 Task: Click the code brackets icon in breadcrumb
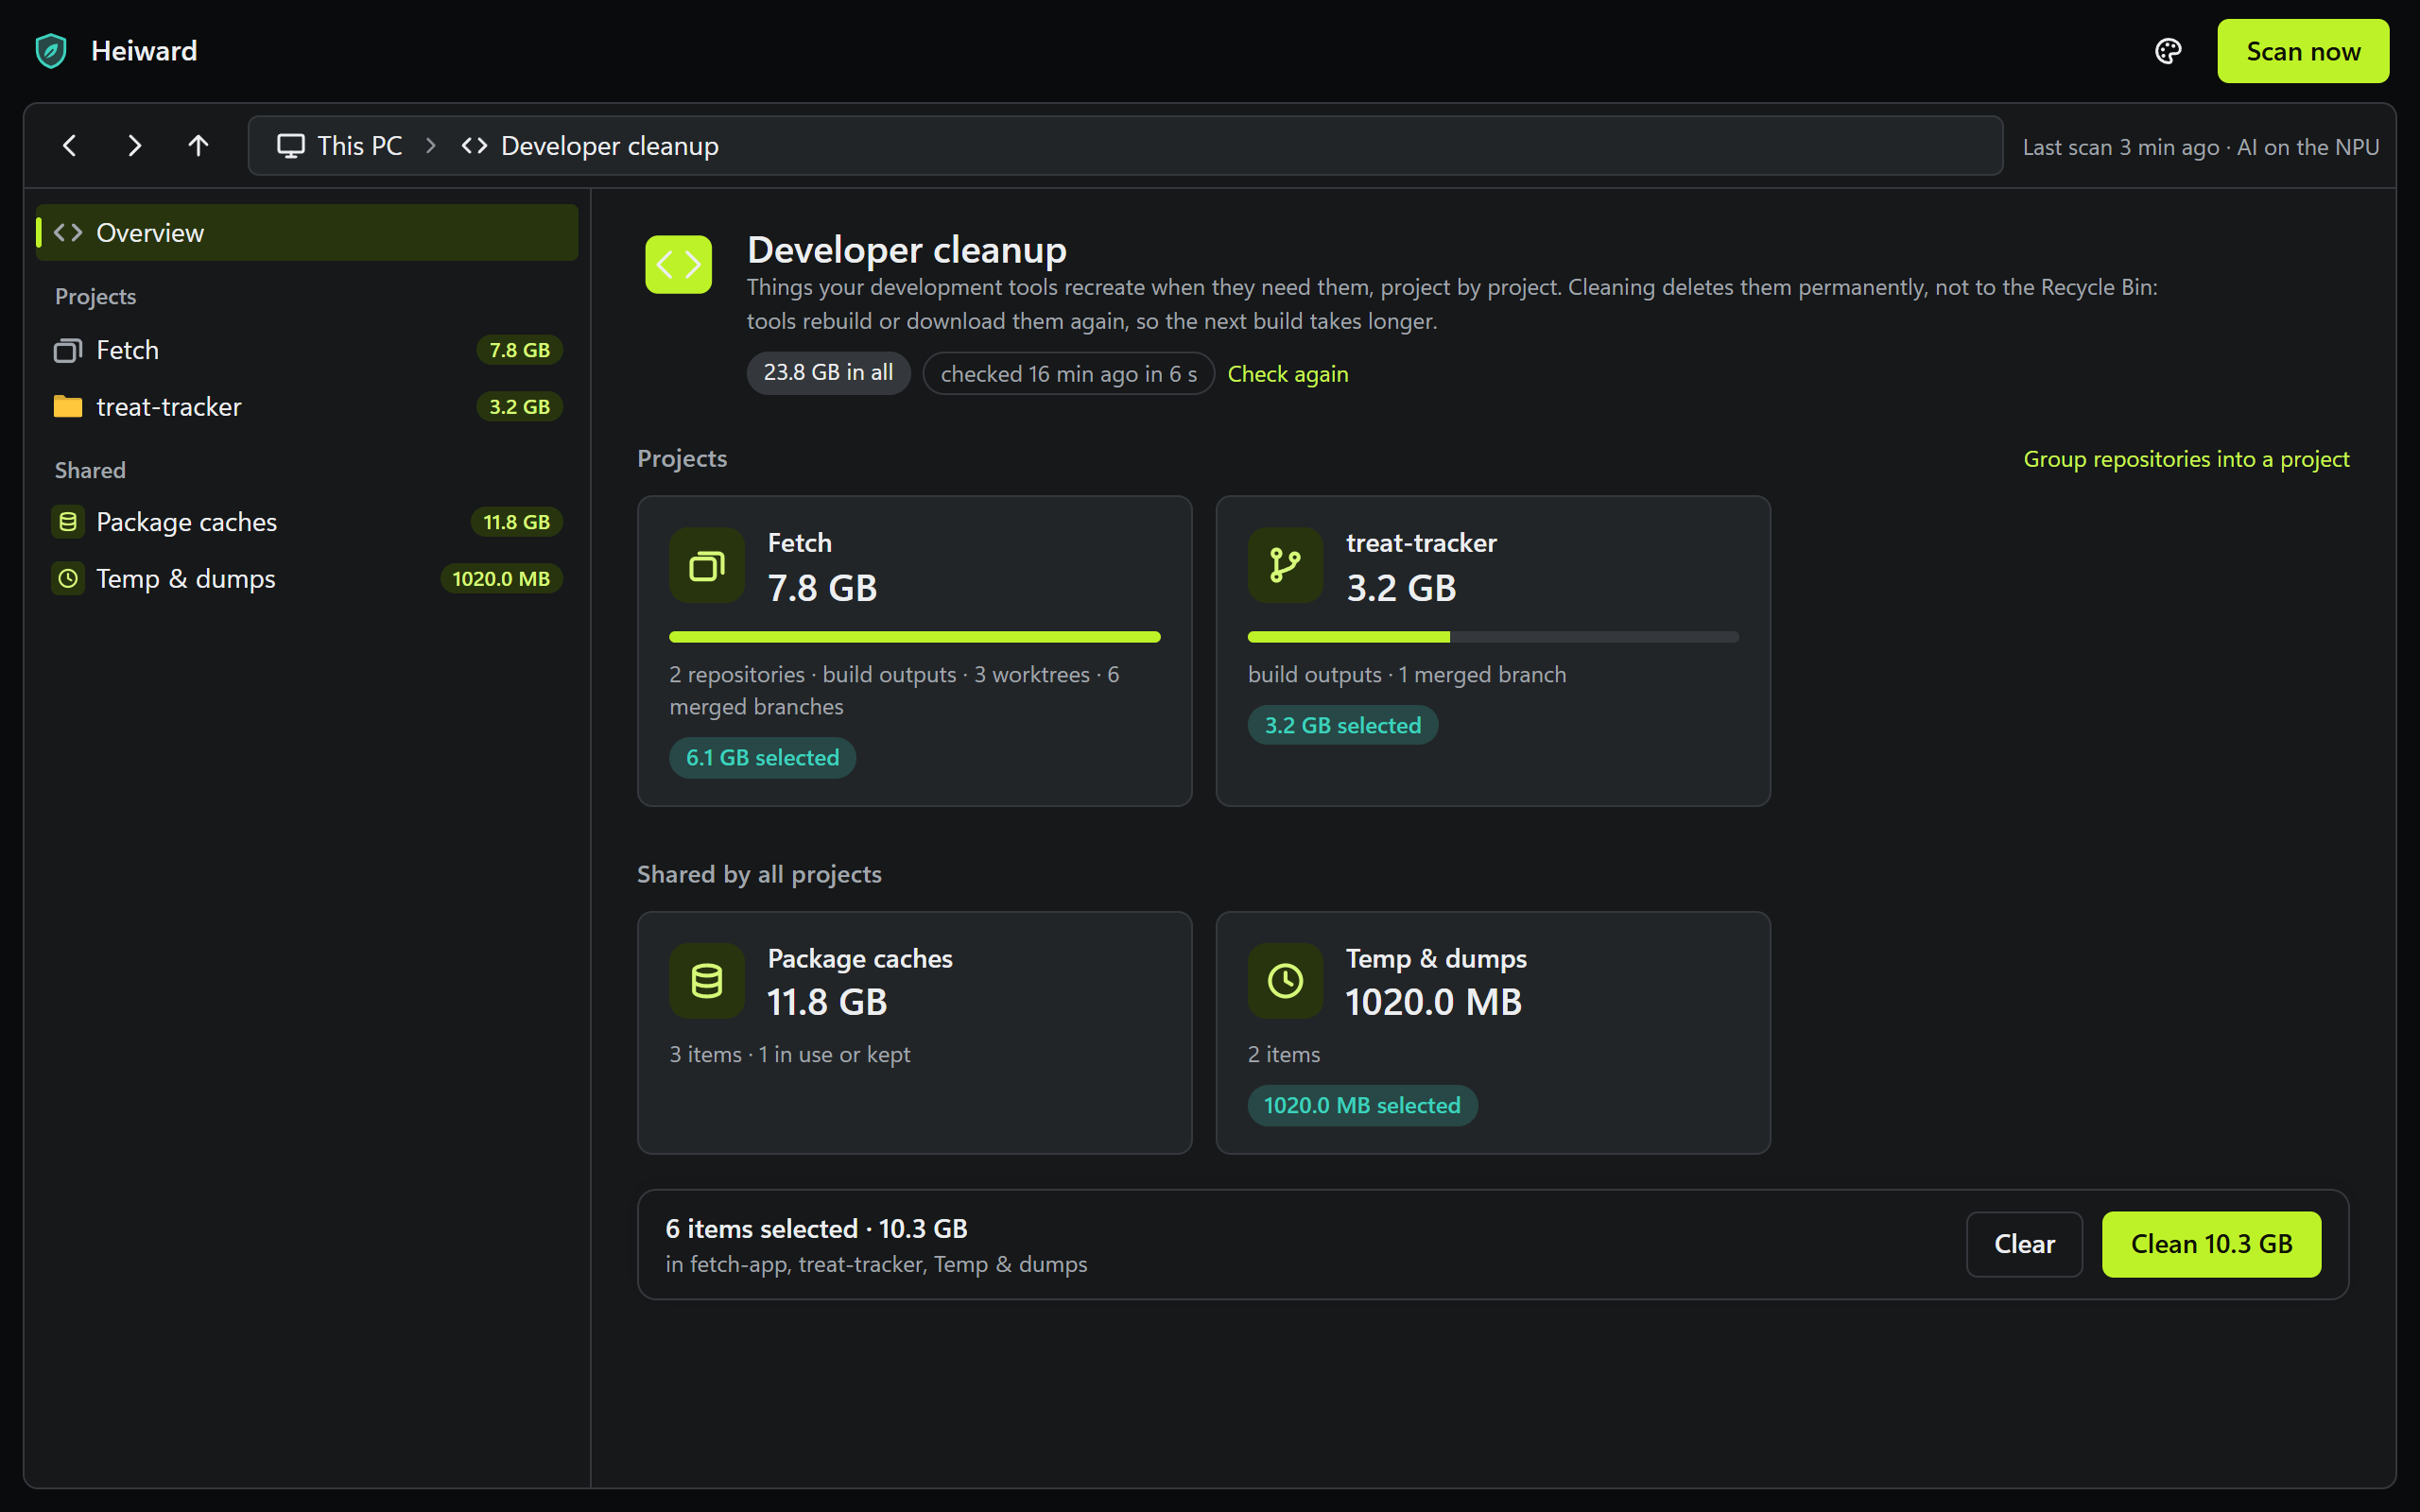474,146
